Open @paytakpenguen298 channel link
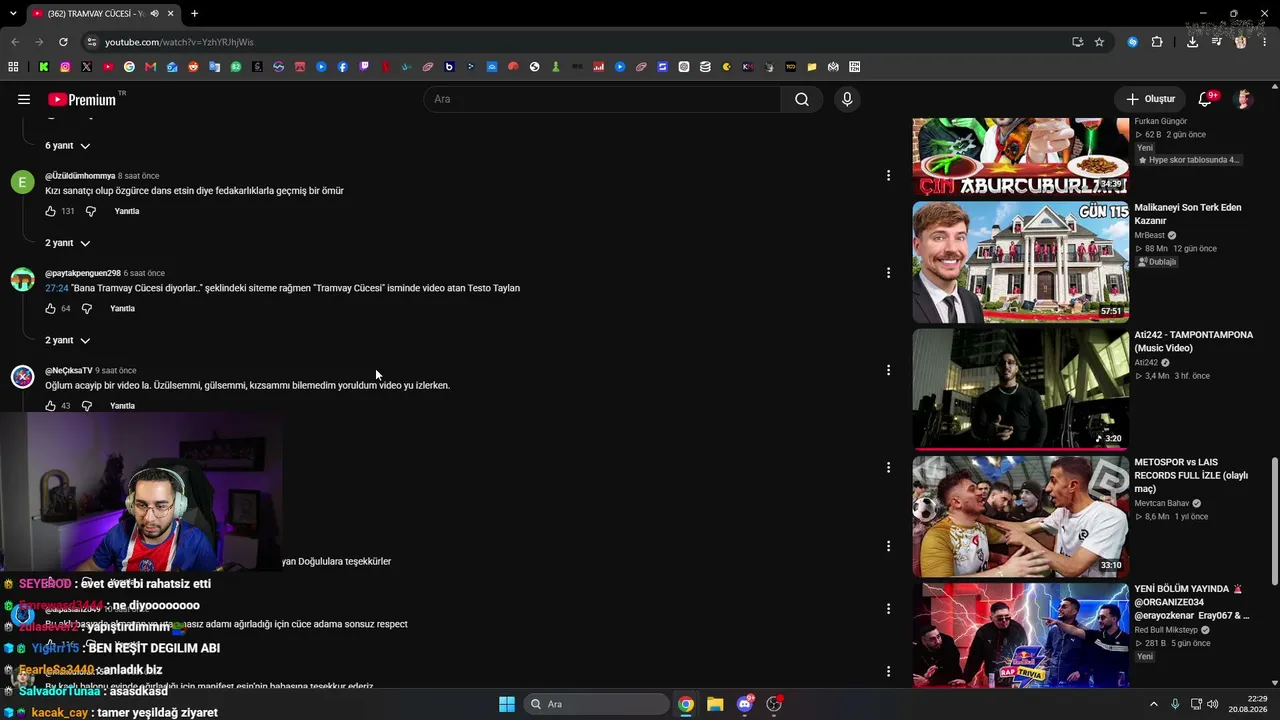This screenshot has height=720, width=1280. (83, 273)
